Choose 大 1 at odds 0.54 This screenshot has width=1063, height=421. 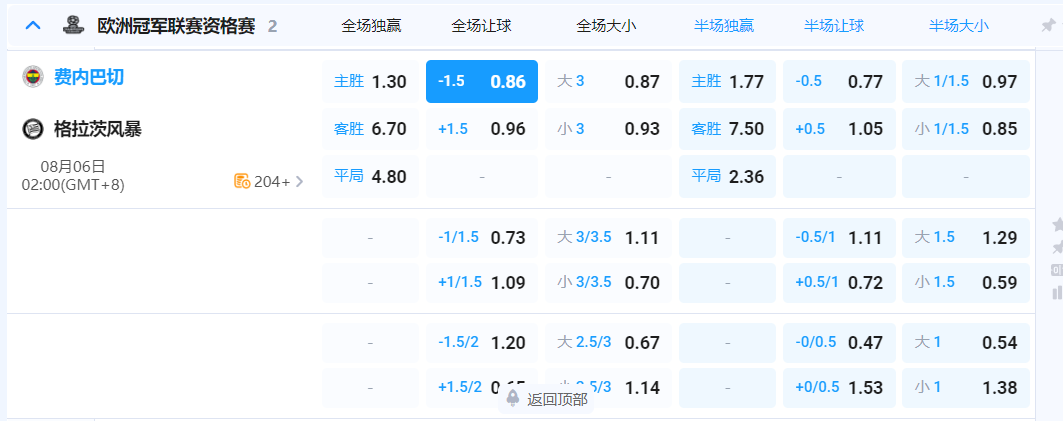point(966,342)
